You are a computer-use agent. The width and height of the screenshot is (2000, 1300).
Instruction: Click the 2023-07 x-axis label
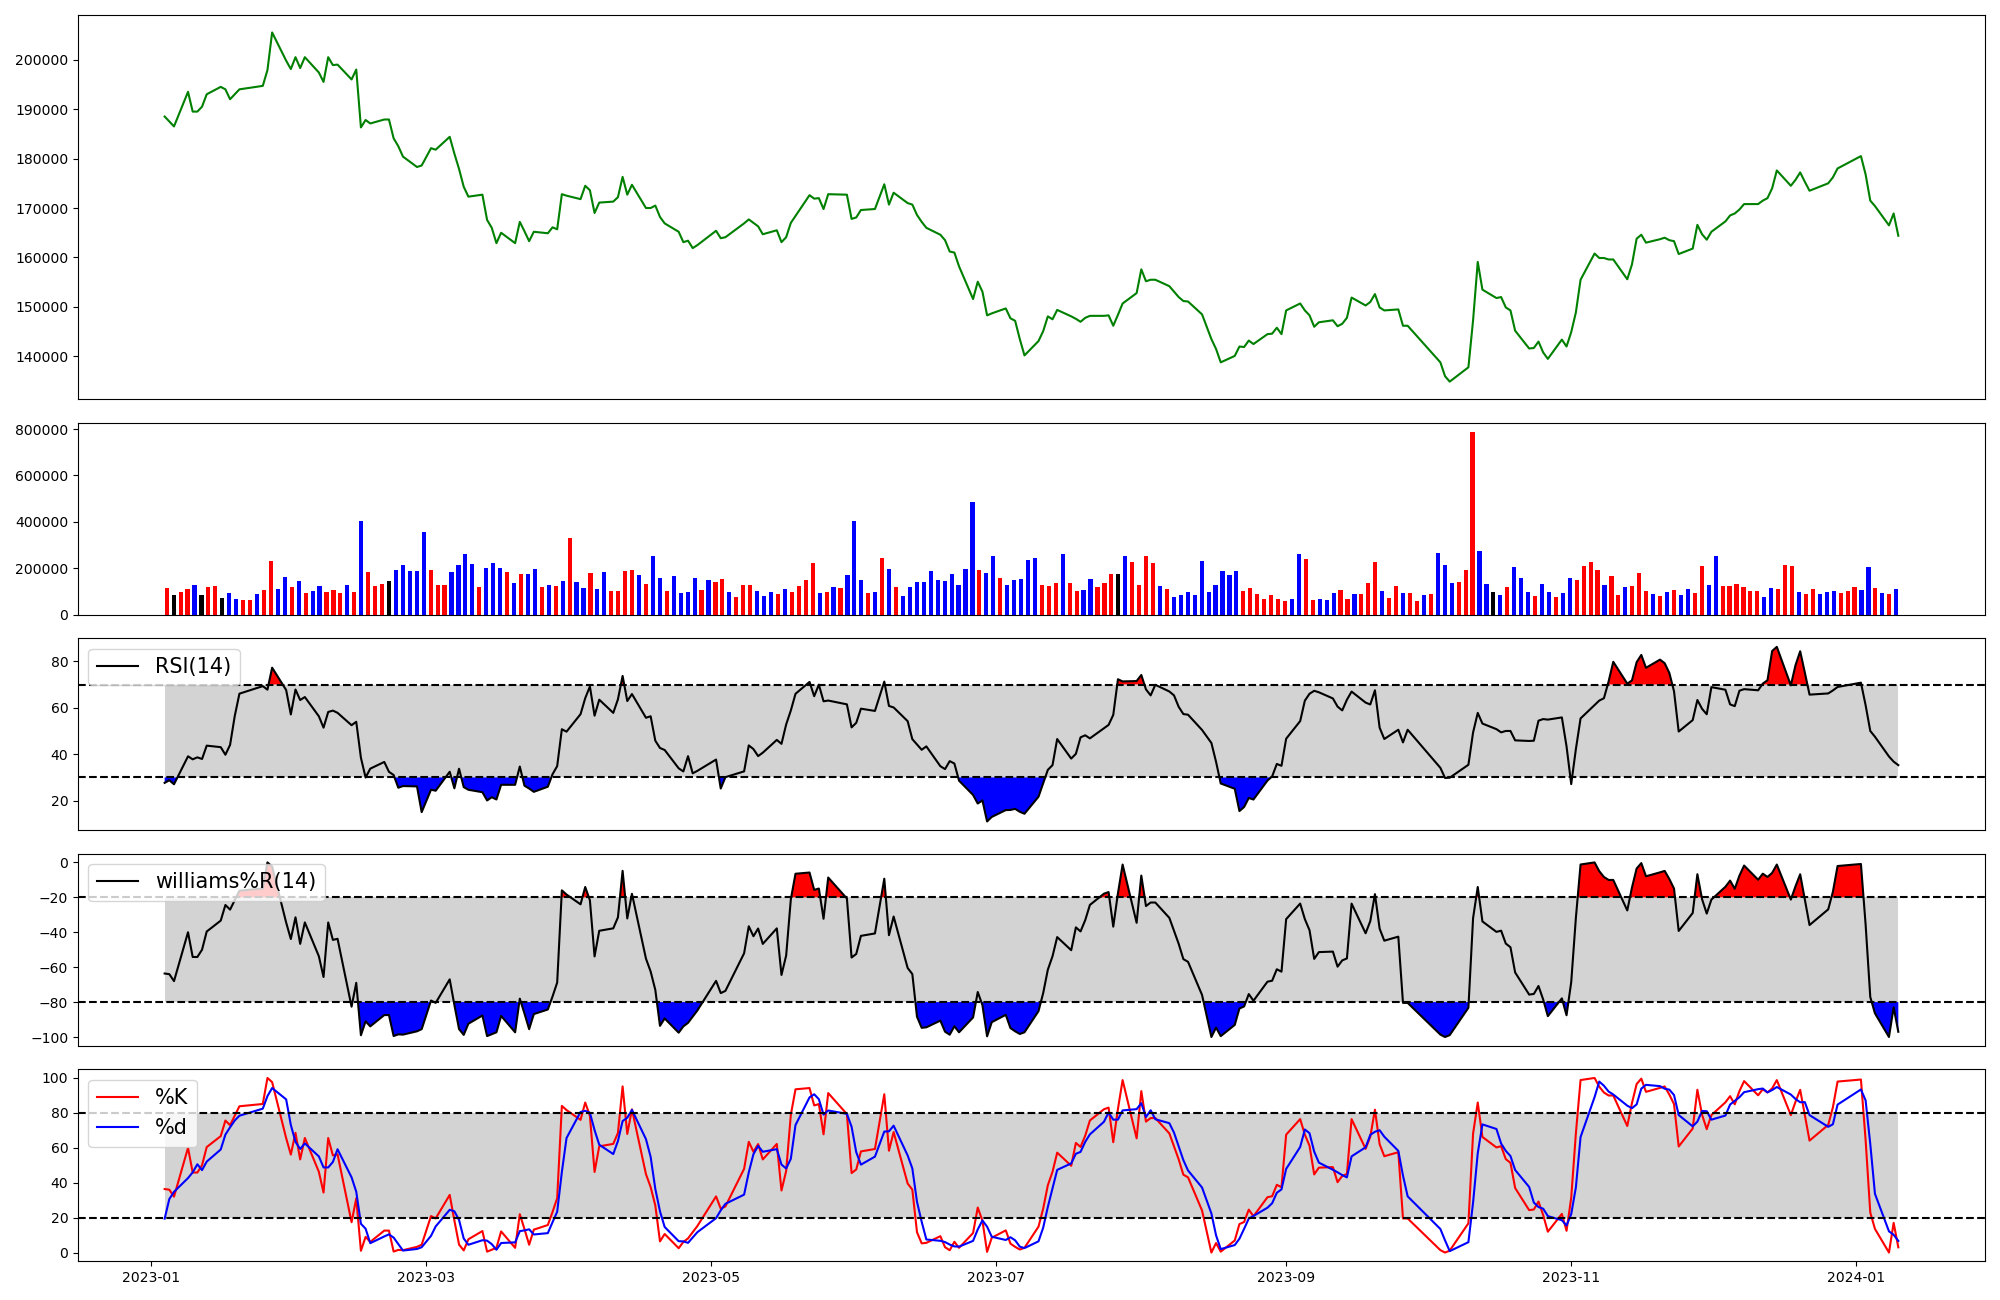(996, 1277)
